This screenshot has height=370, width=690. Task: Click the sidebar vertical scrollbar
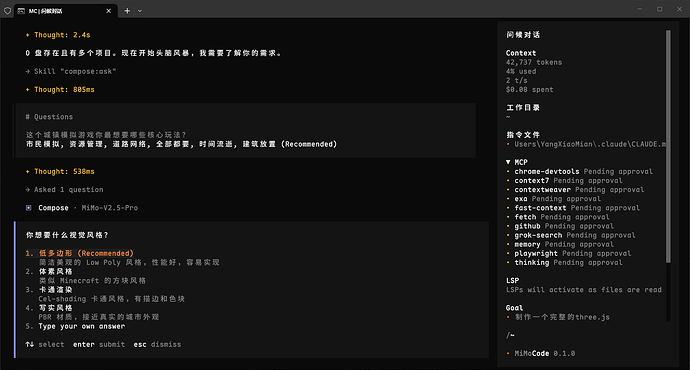pos(668,147)
